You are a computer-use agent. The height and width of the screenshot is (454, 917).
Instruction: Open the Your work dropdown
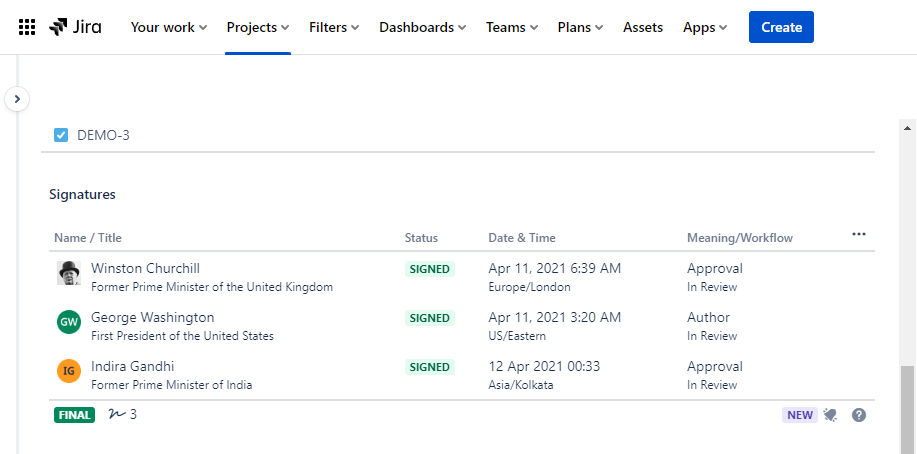tap(169, 27)
